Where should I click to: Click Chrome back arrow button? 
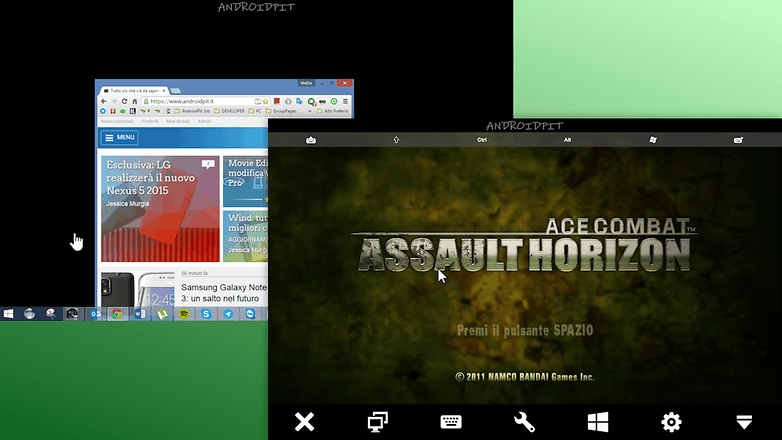104,101
